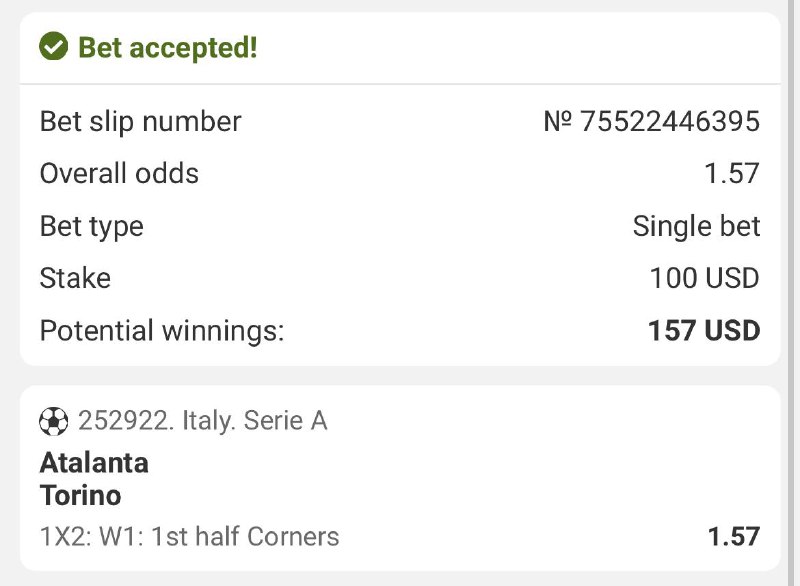Click the green checkmark icon

click(53, 47)
